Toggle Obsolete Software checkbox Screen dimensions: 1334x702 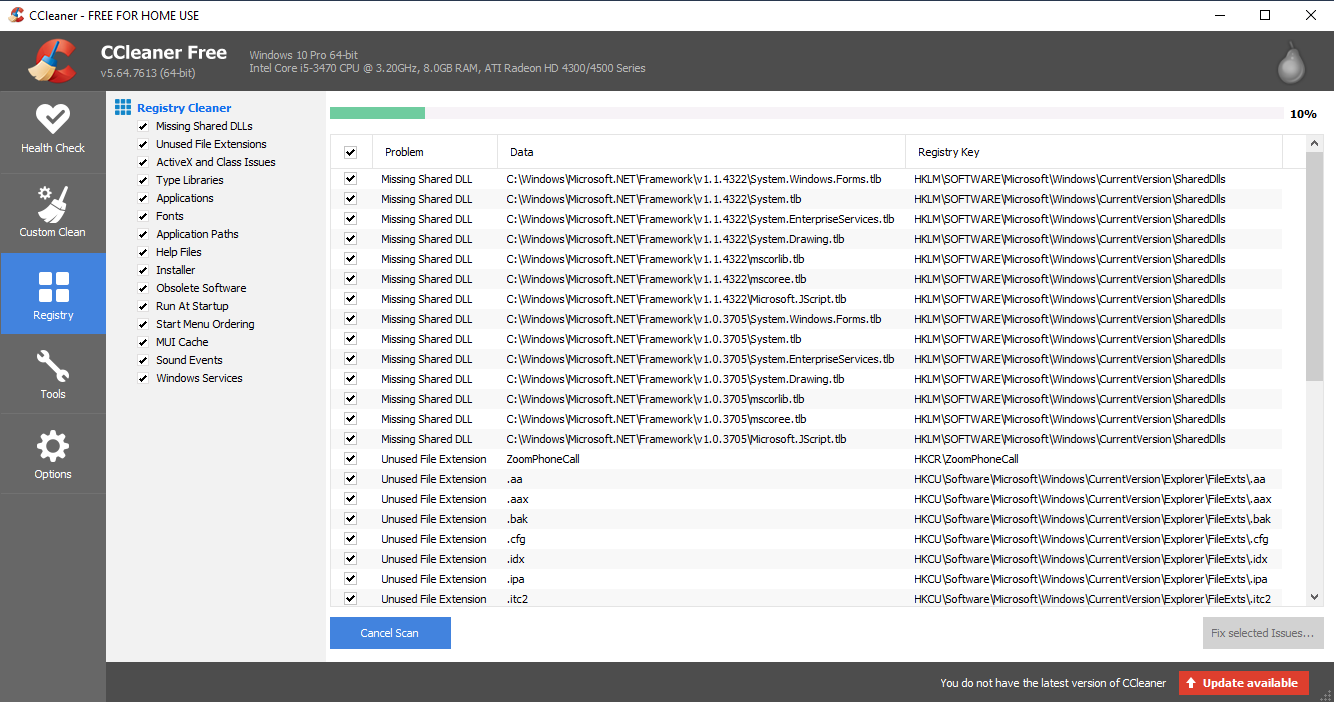pos(143,289)
